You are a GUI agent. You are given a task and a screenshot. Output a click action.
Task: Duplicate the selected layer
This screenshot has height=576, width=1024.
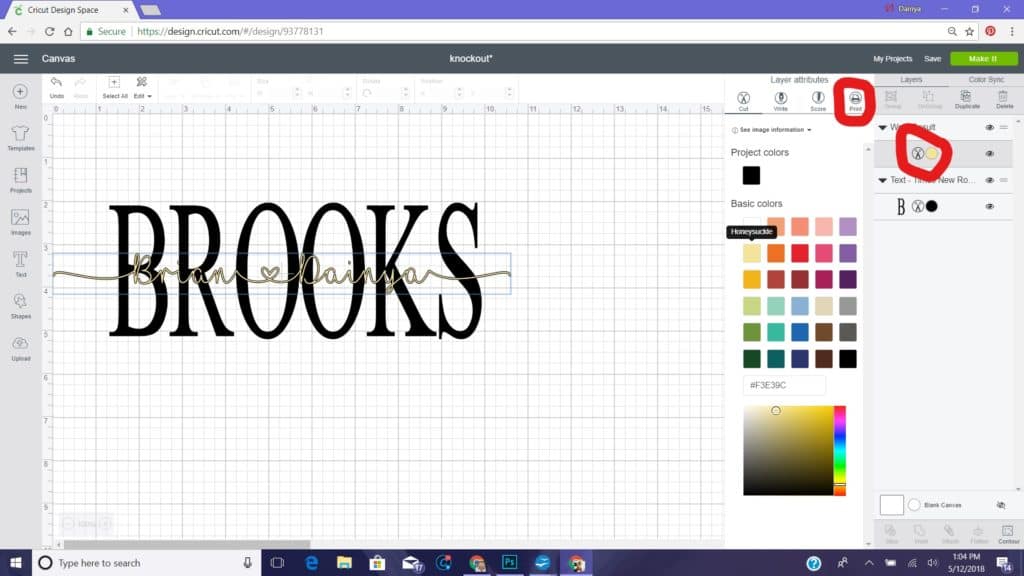[967, 99]
